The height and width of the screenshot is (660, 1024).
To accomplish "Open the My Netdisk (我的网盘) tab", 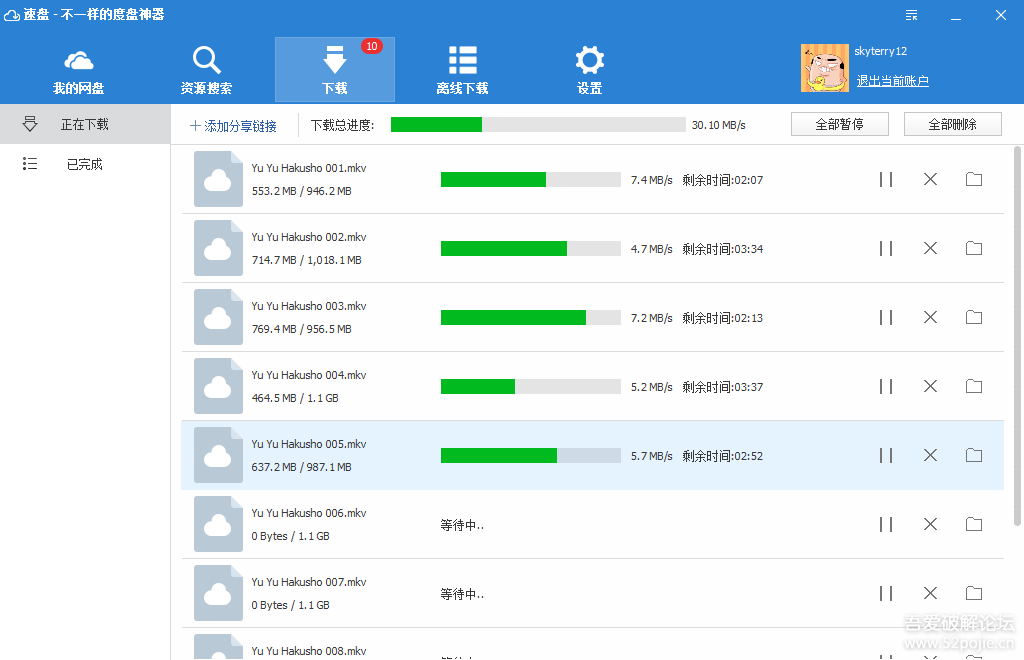I will [x=78, y=71].
